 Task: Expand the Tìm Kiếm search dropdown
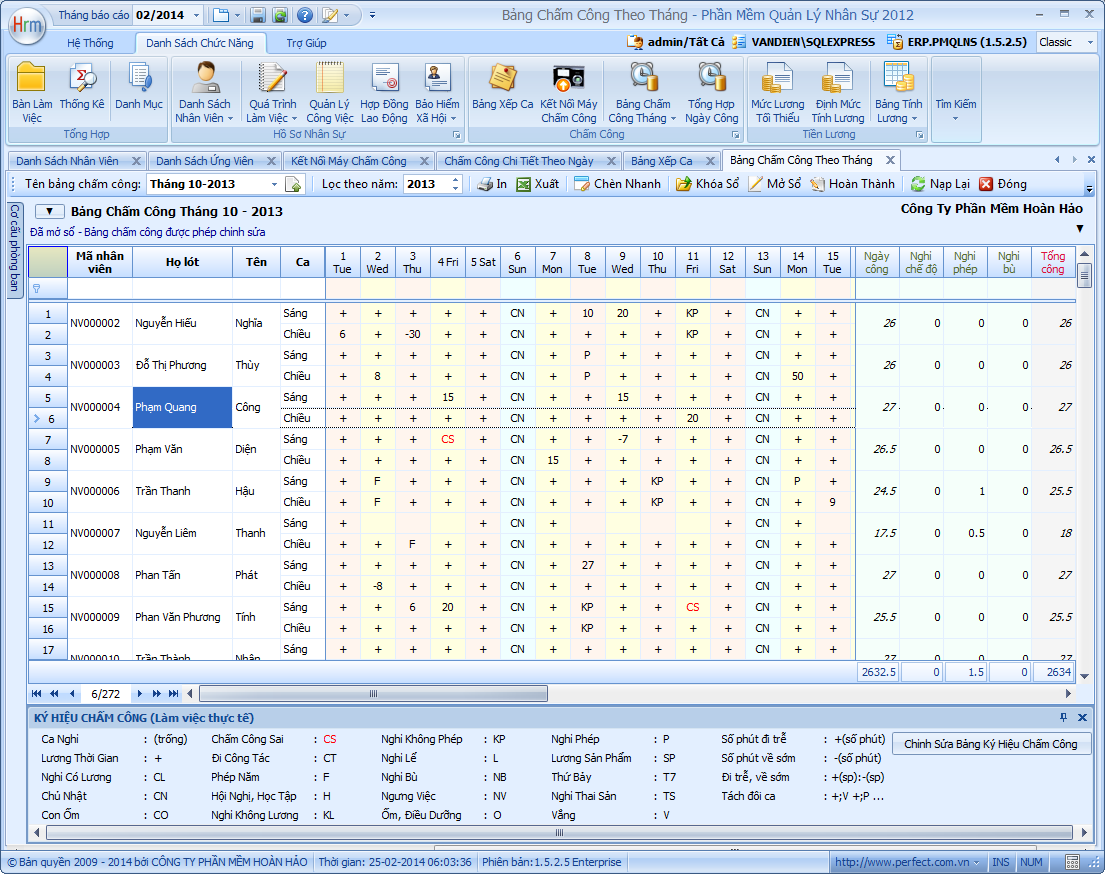(956, 99)
